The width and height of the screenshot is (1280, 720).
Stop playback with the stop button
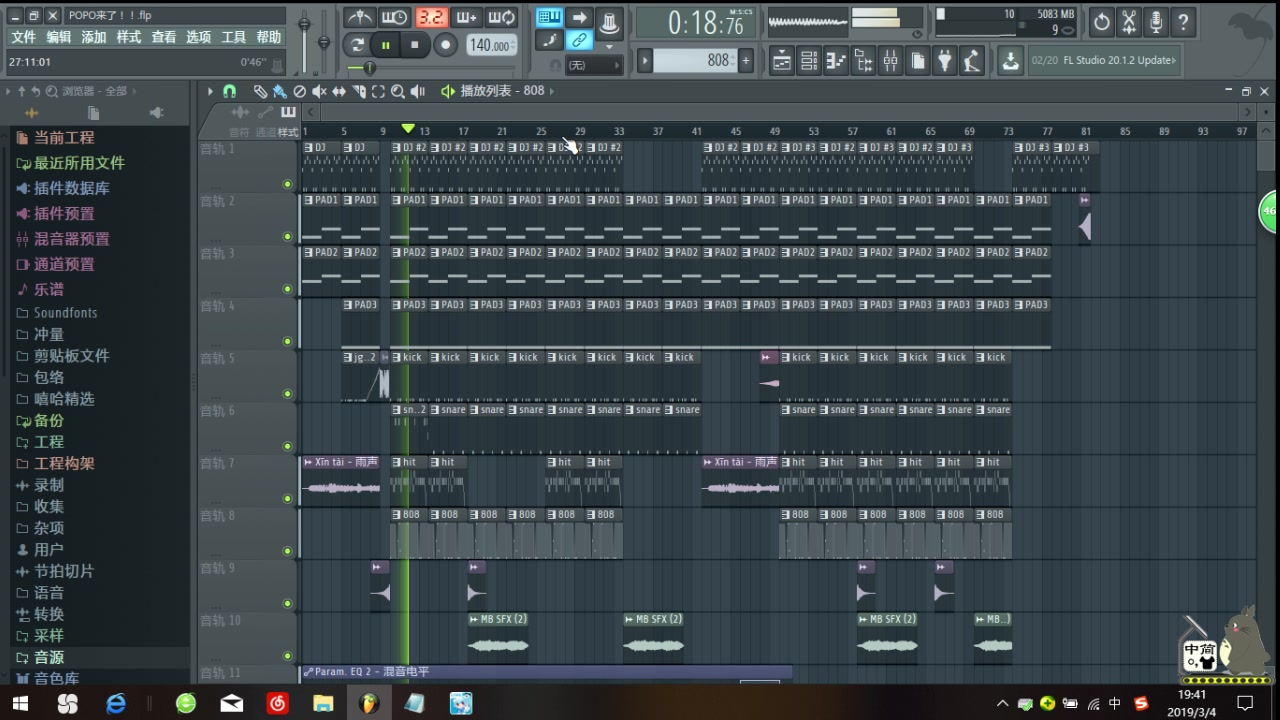(x=415, y=45)
